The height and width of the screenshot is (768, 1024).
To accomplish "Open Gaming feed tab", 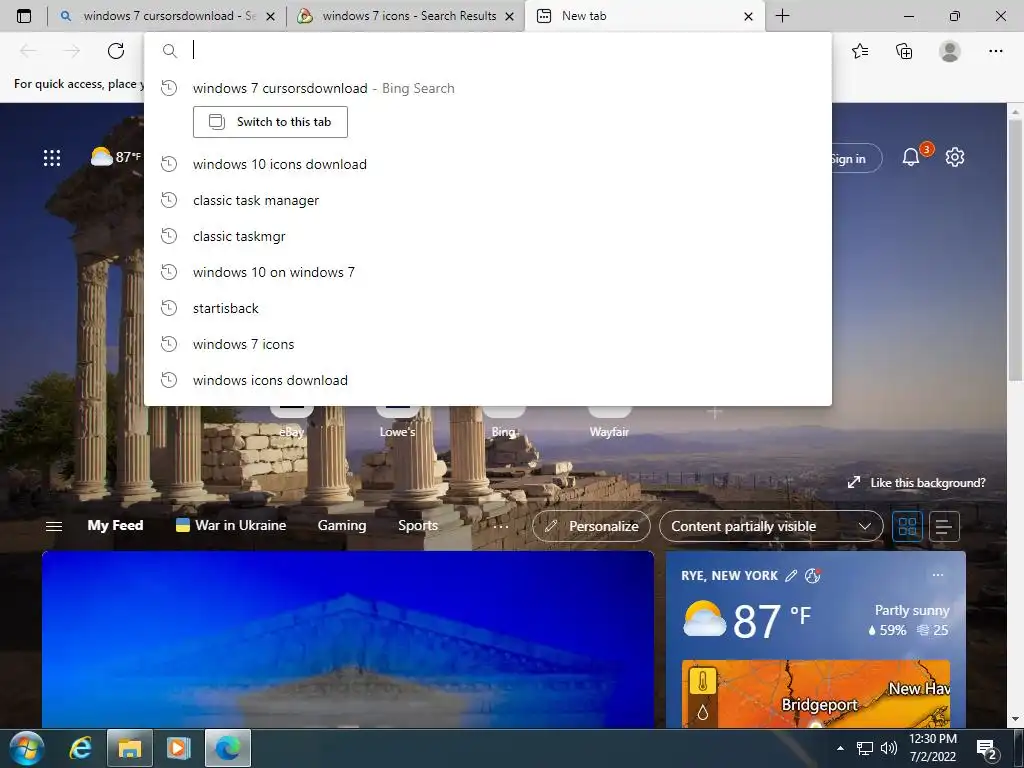I will point(342,526).
